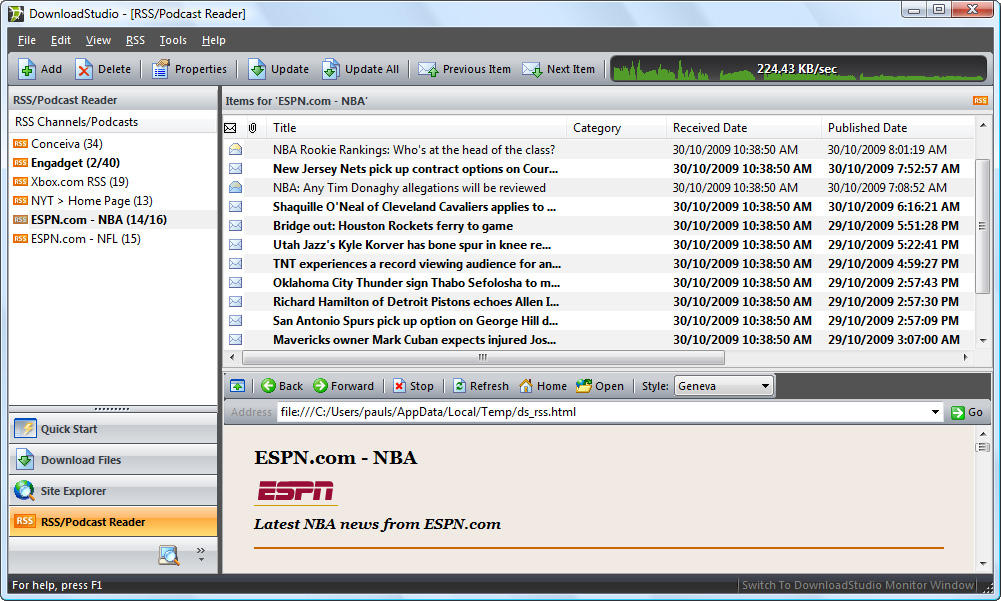Image resolution: width=1001 pixels, height=601 pixels.
Task: Jump to Next Item in toolbar
Action: tap(532, 69)
